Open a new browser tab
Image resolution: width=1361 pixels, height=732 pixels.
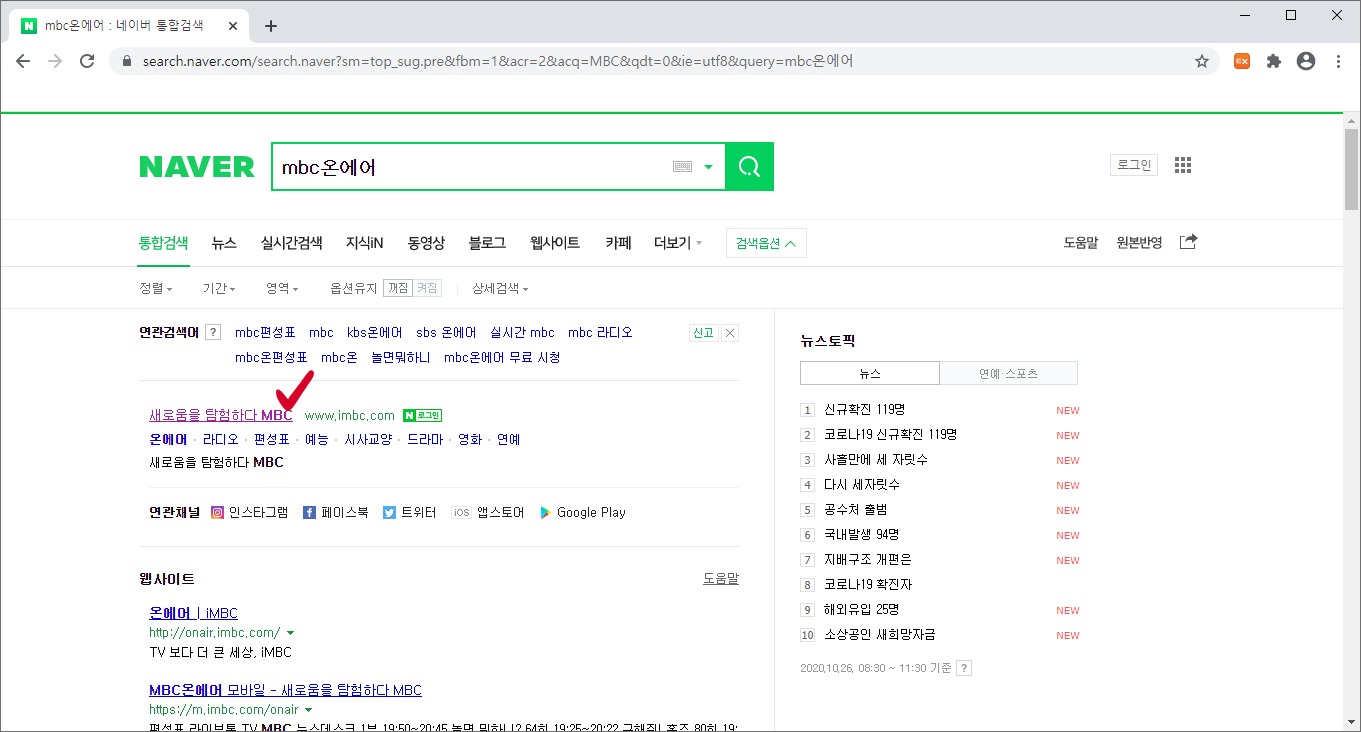(x=271, y=26)
